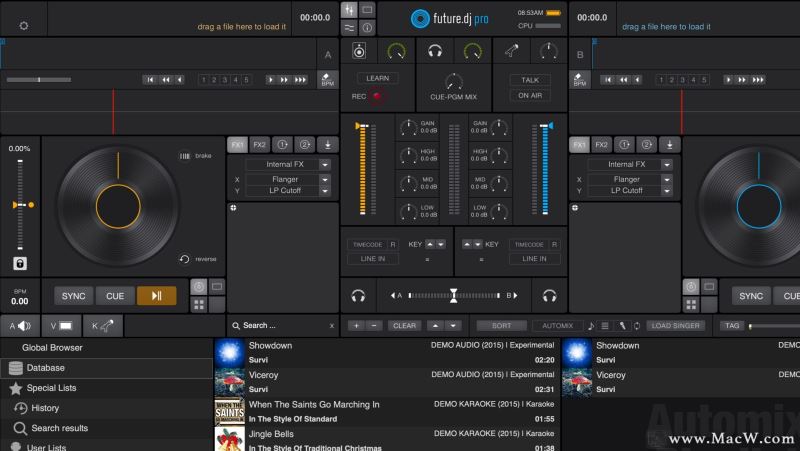The image size is (800, 451).
Task: Open deck A Flanger effect dropdown
Action: pos(324,179)
